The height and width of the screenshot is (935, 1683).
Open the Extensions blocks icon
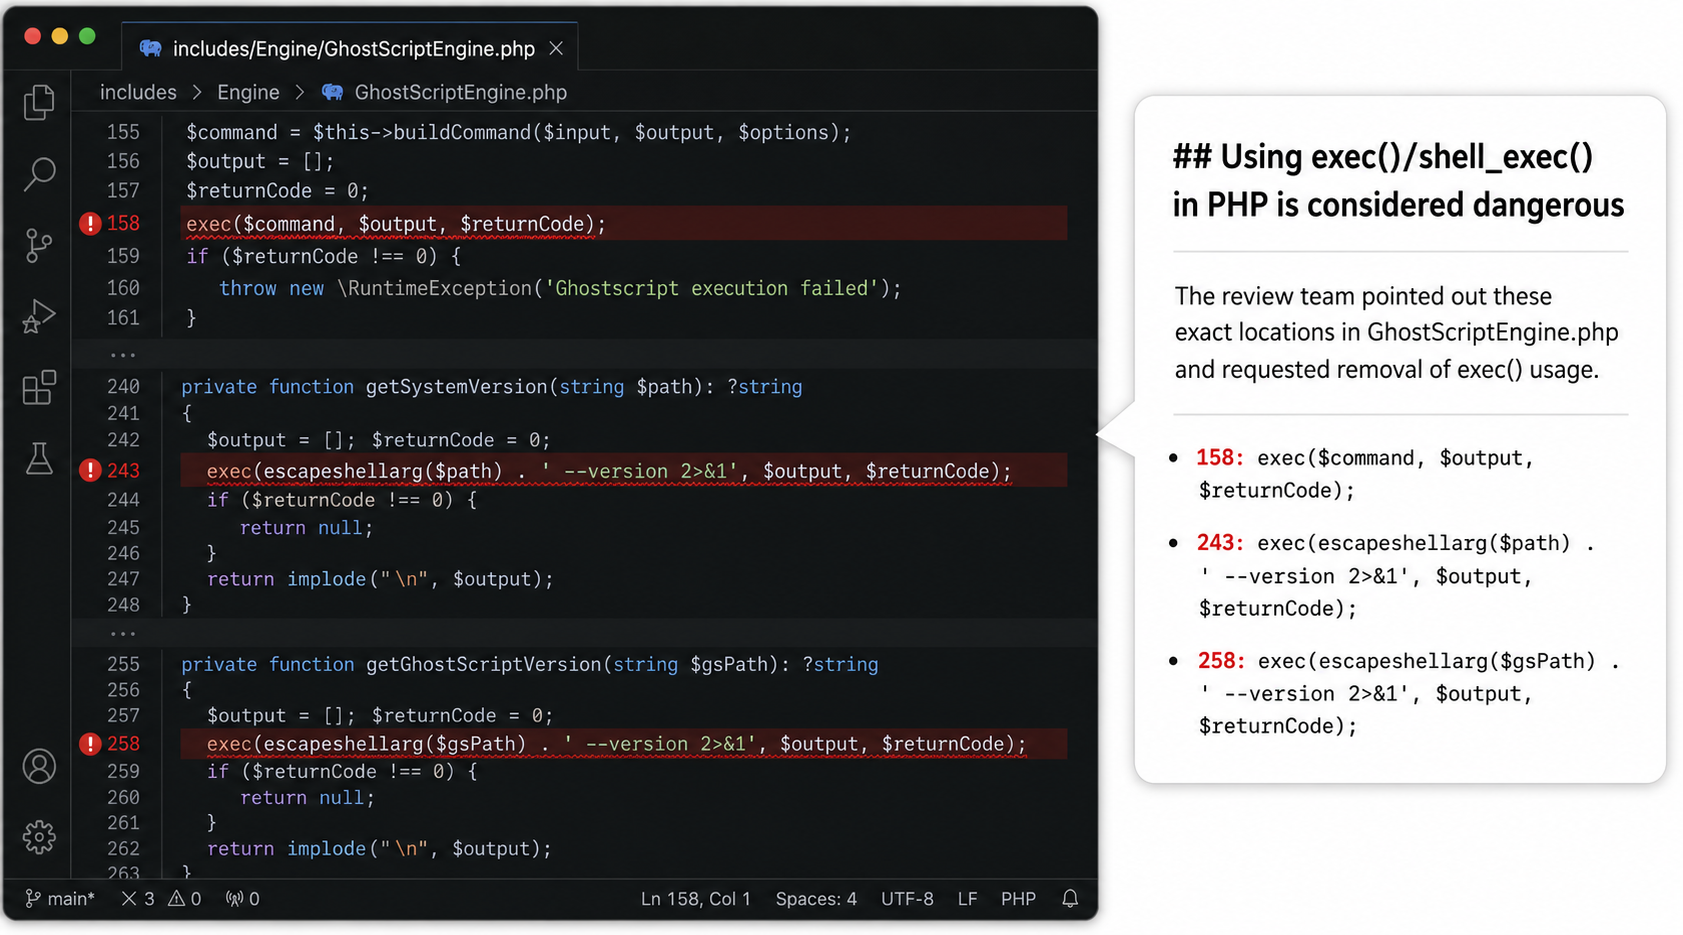tap(39, 387)
